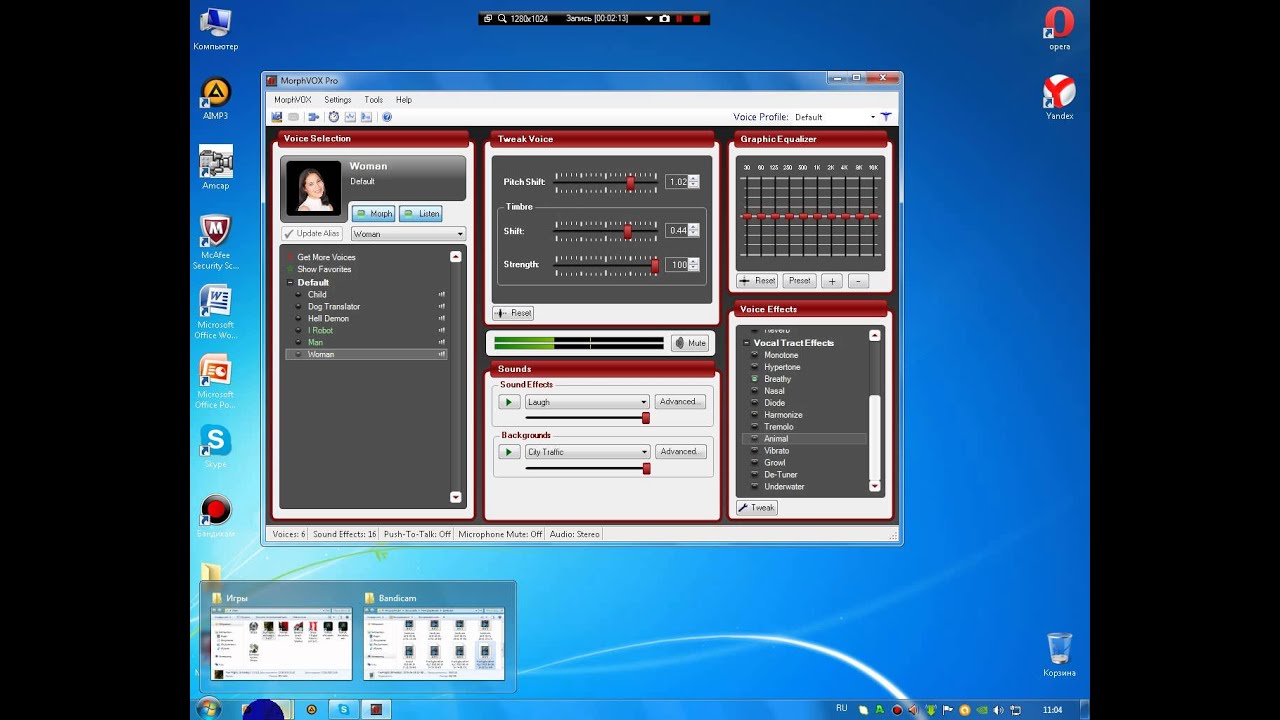Collapse the Vocal Tract Effects group
1280x720 pixels.
746,343
